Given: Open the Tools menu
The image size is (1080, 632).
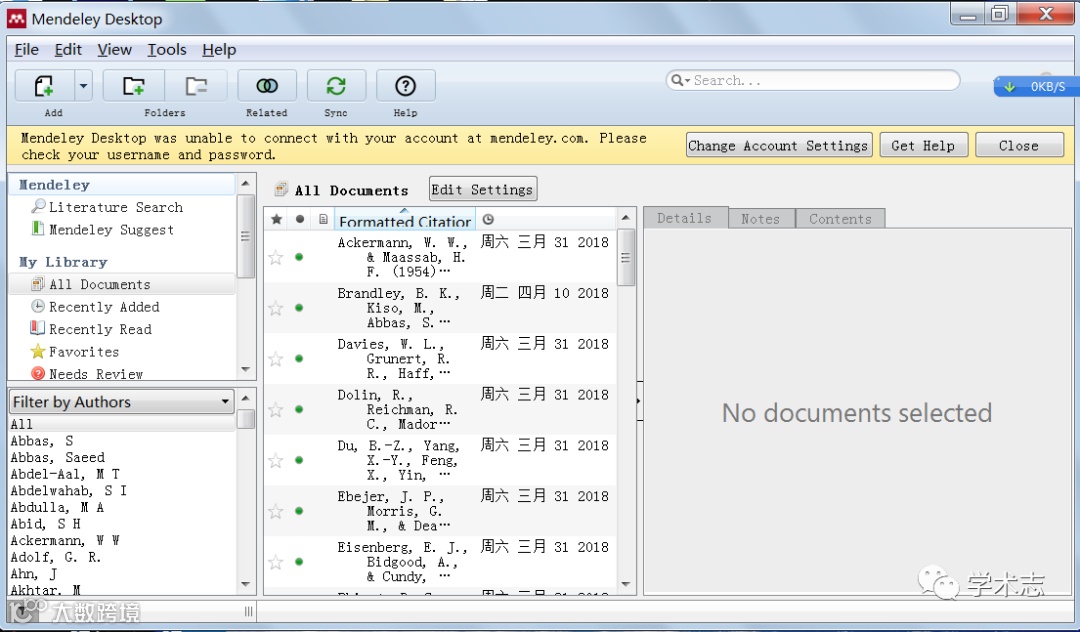Looking at the screenshot, I should 167,50.
